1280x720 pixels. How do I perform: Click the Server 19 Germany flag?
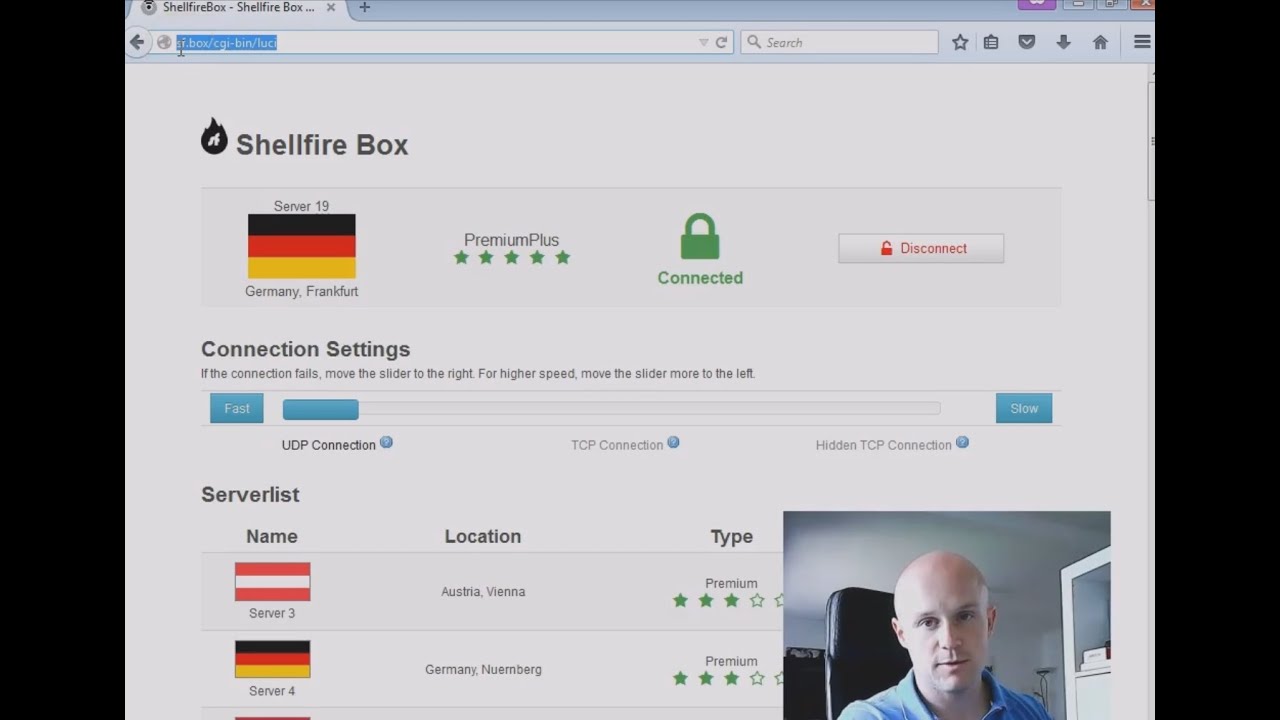(x=301, y=246)
